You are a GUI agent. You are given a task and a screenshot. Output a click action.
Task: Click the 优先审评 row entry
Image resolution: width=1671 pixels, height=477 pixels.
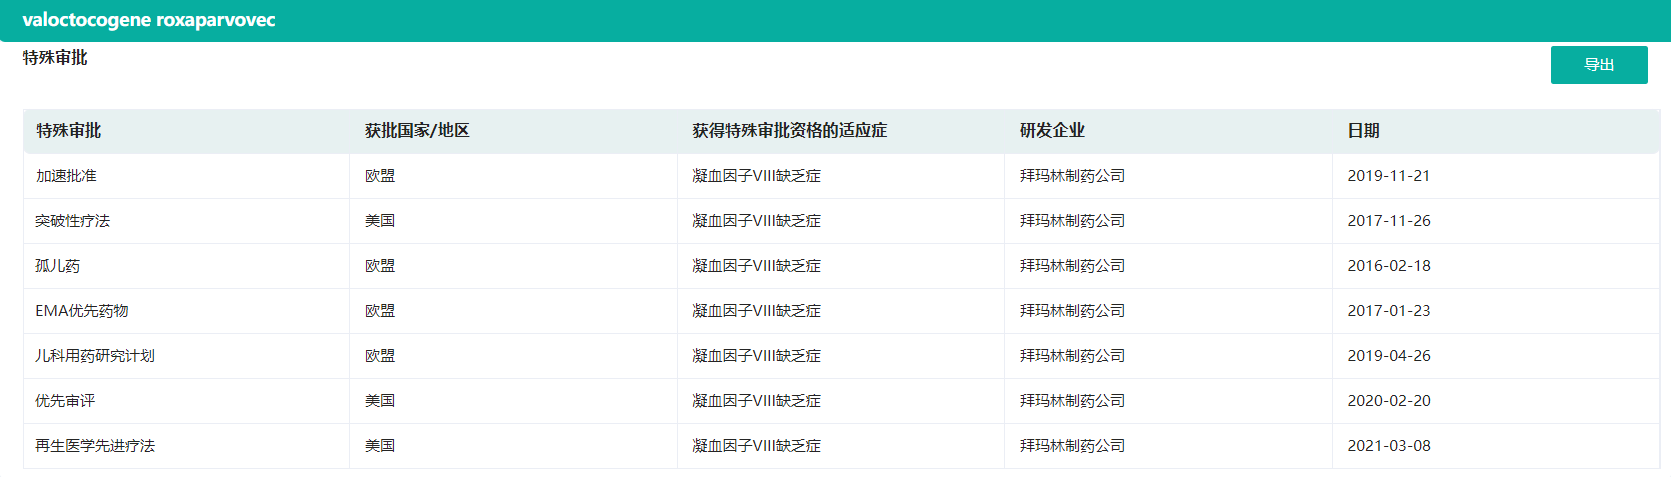65,401
